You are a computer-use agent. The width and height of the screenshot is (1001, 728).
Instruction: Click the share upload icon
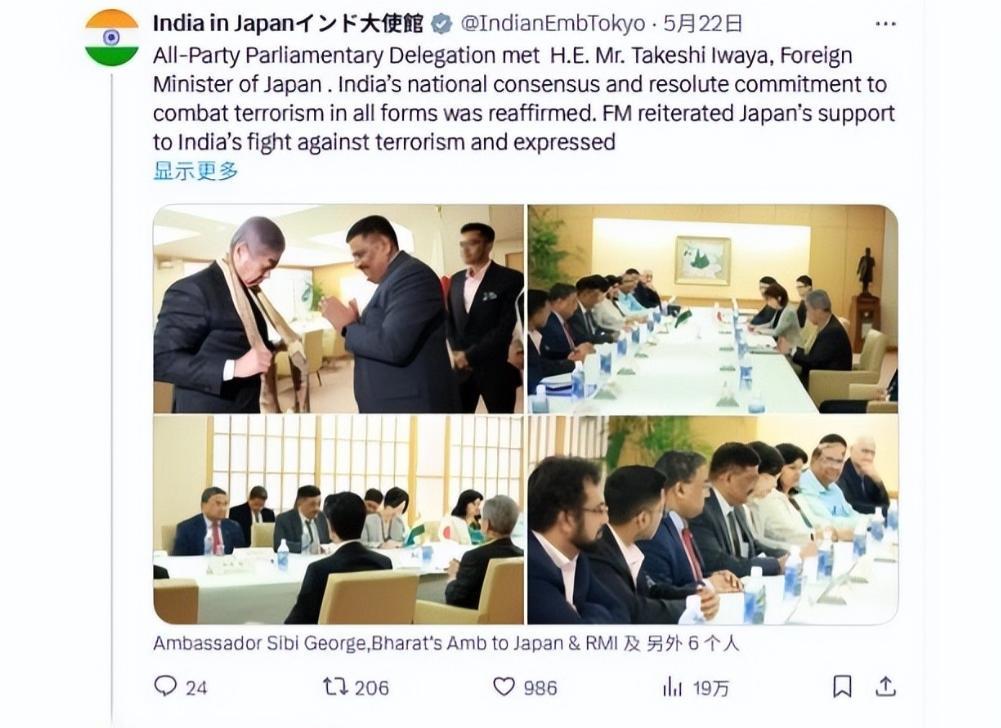[x=885, y=686]
